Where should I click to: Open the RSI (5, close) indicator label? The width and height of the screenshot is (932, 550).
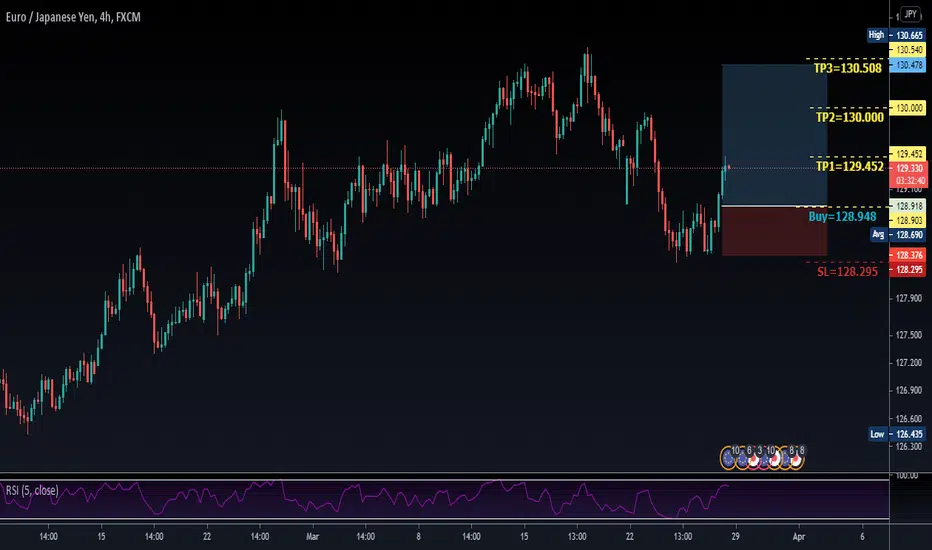point(32,491)
